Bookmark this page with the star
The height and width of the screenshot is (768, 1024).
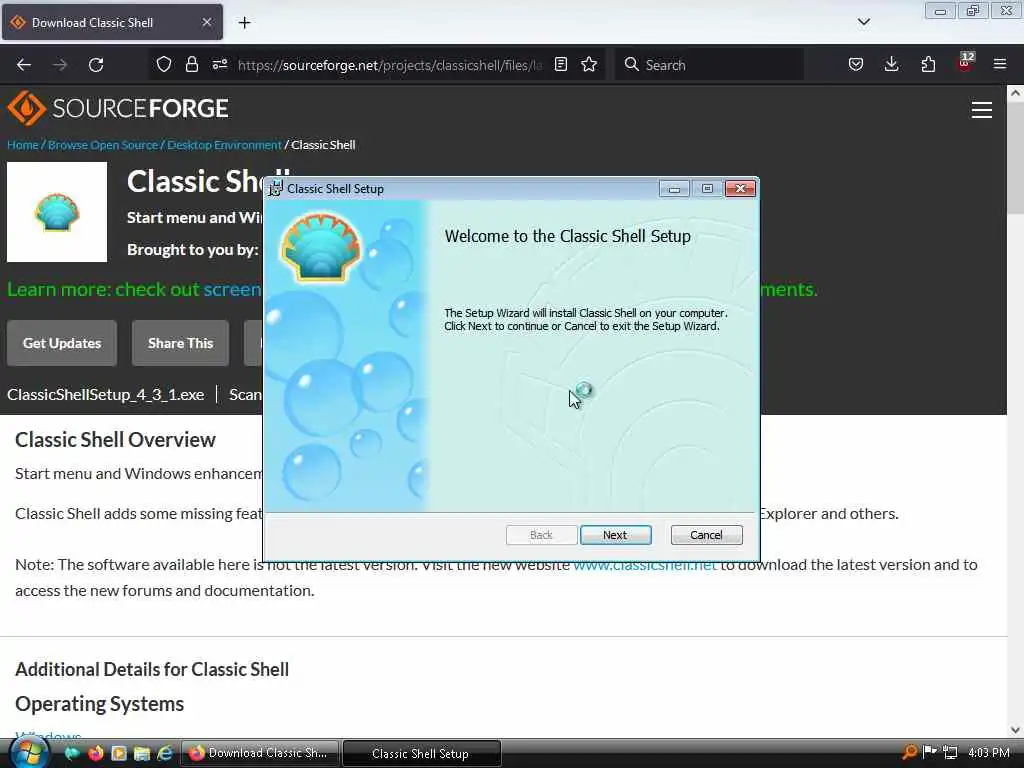tap(589, 64)
